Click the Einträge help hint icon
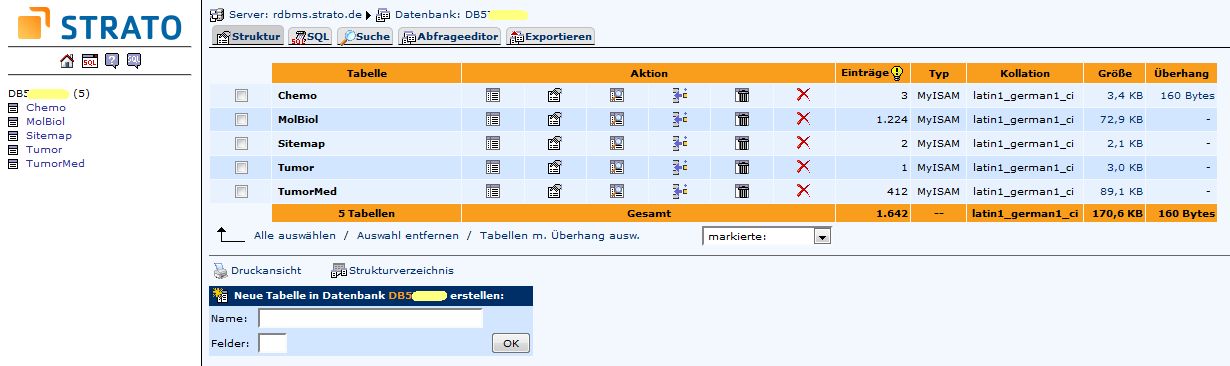1230x366 pixels. coord(897,72)
